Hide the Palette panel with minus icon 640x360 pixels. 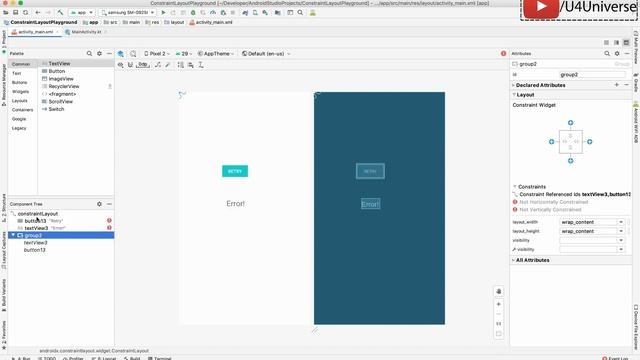click(109, 53)
